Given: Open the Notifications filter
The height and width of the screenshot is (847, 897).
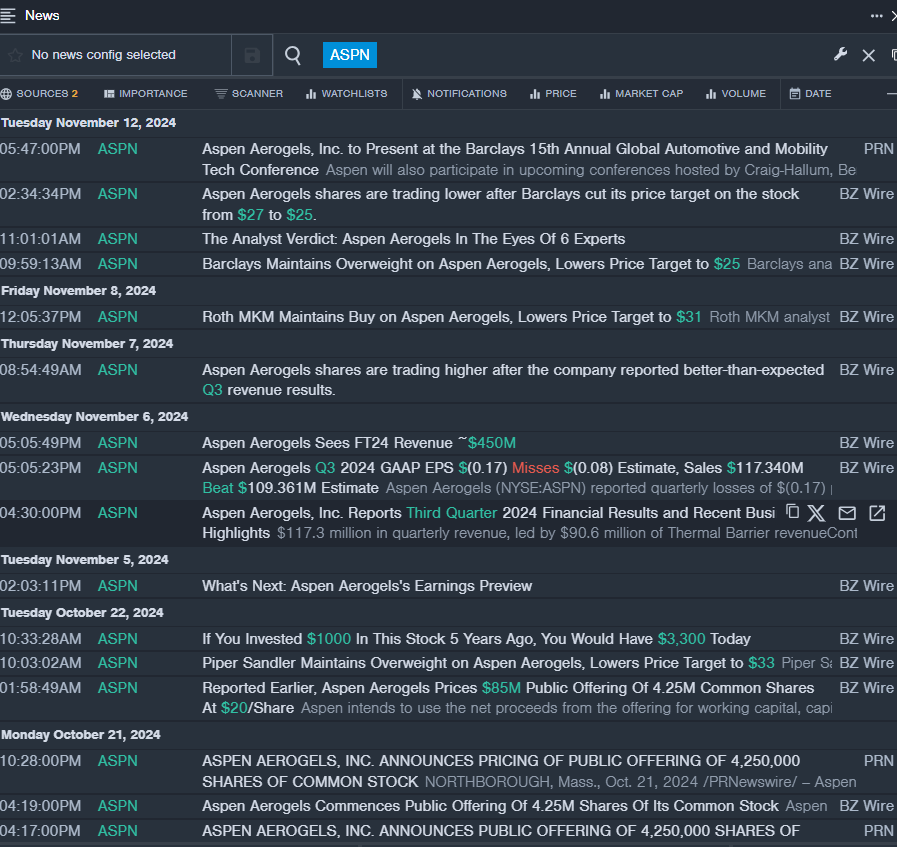Looking at the screenshot, I should click(x=459, y=93).
